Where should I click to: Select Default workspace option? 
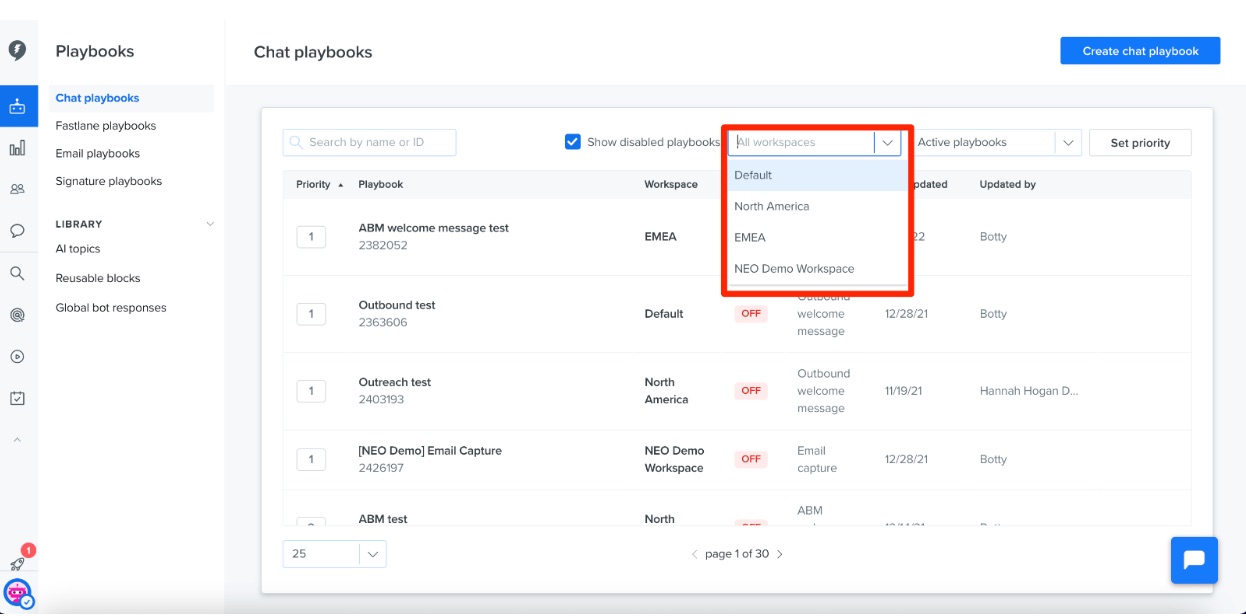click(817, 175)
